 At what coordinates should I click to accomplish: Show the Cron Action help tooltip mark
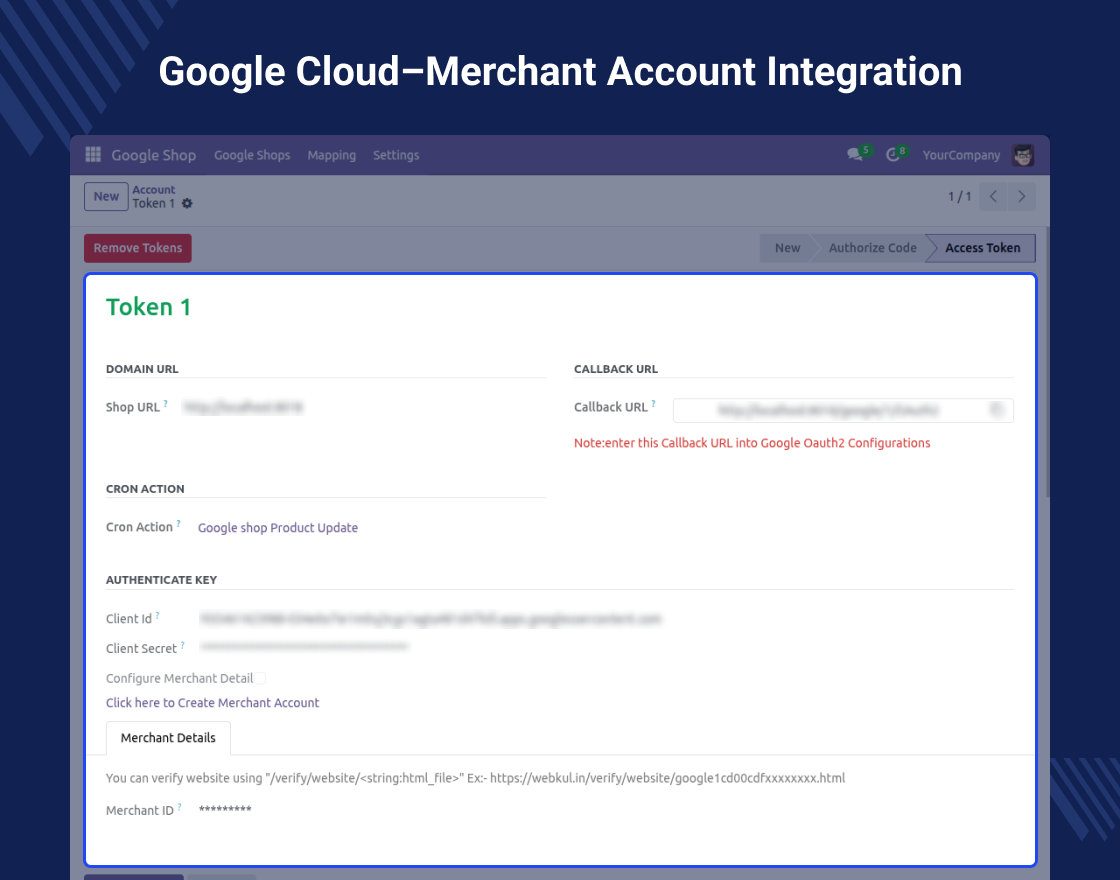[x=179, y=524]
